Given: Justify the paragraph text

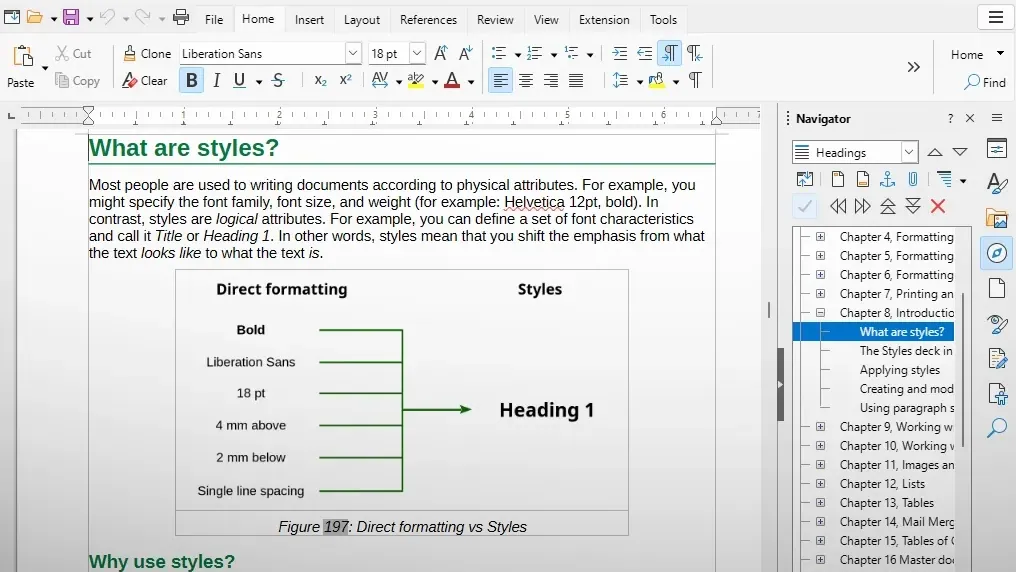Looking at the screenshot, I should (576, 80).
